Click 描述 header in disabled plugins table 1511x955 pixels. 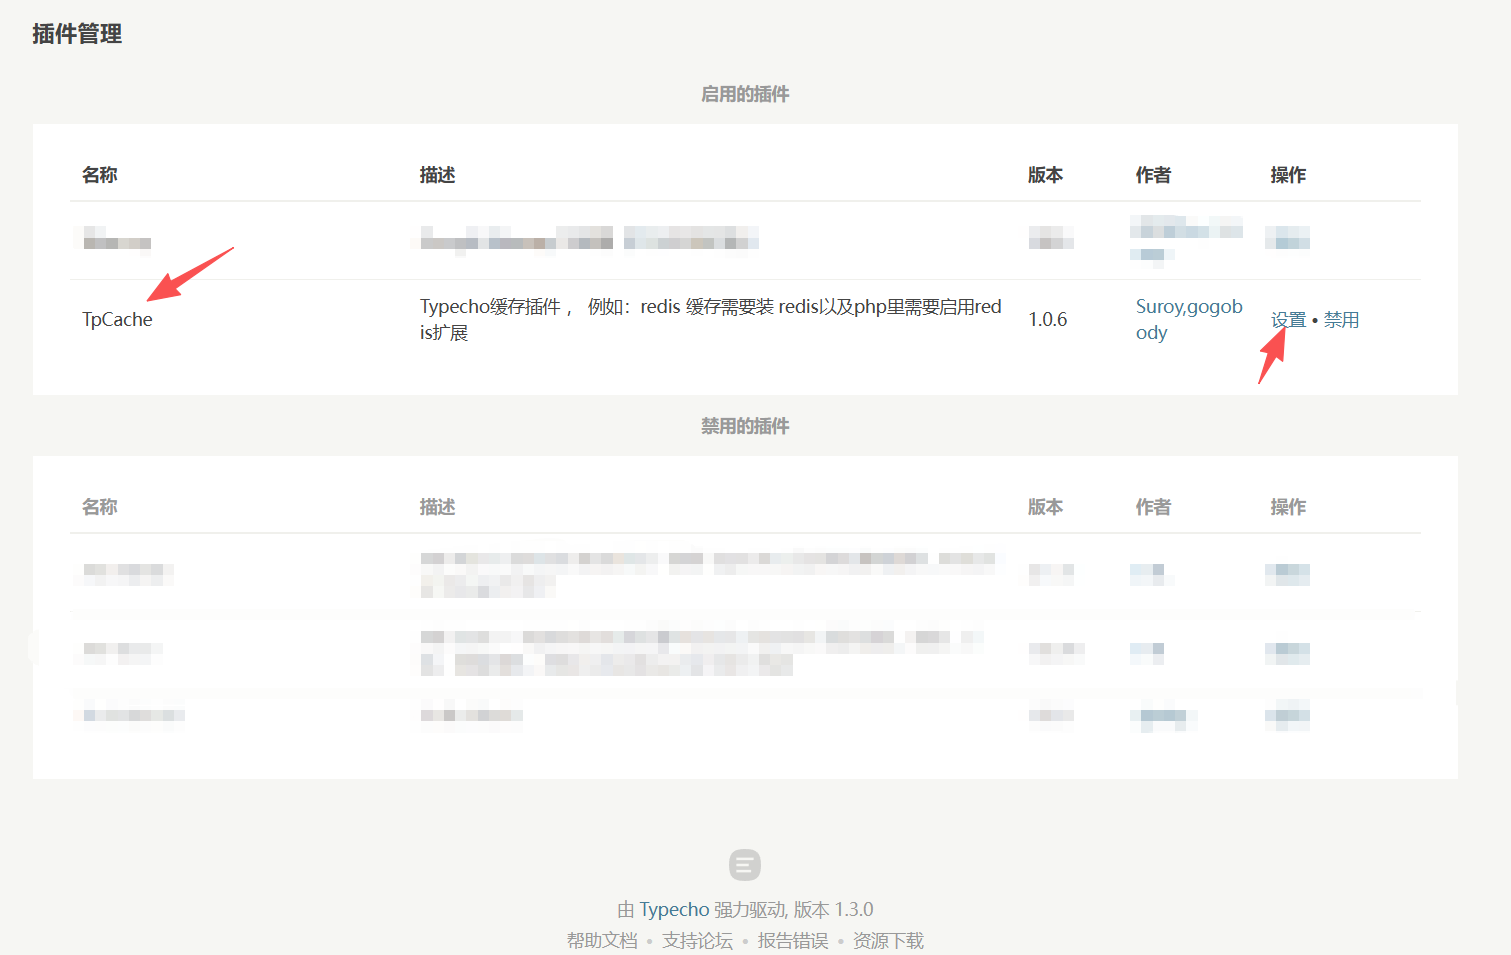tap(438, 507)
